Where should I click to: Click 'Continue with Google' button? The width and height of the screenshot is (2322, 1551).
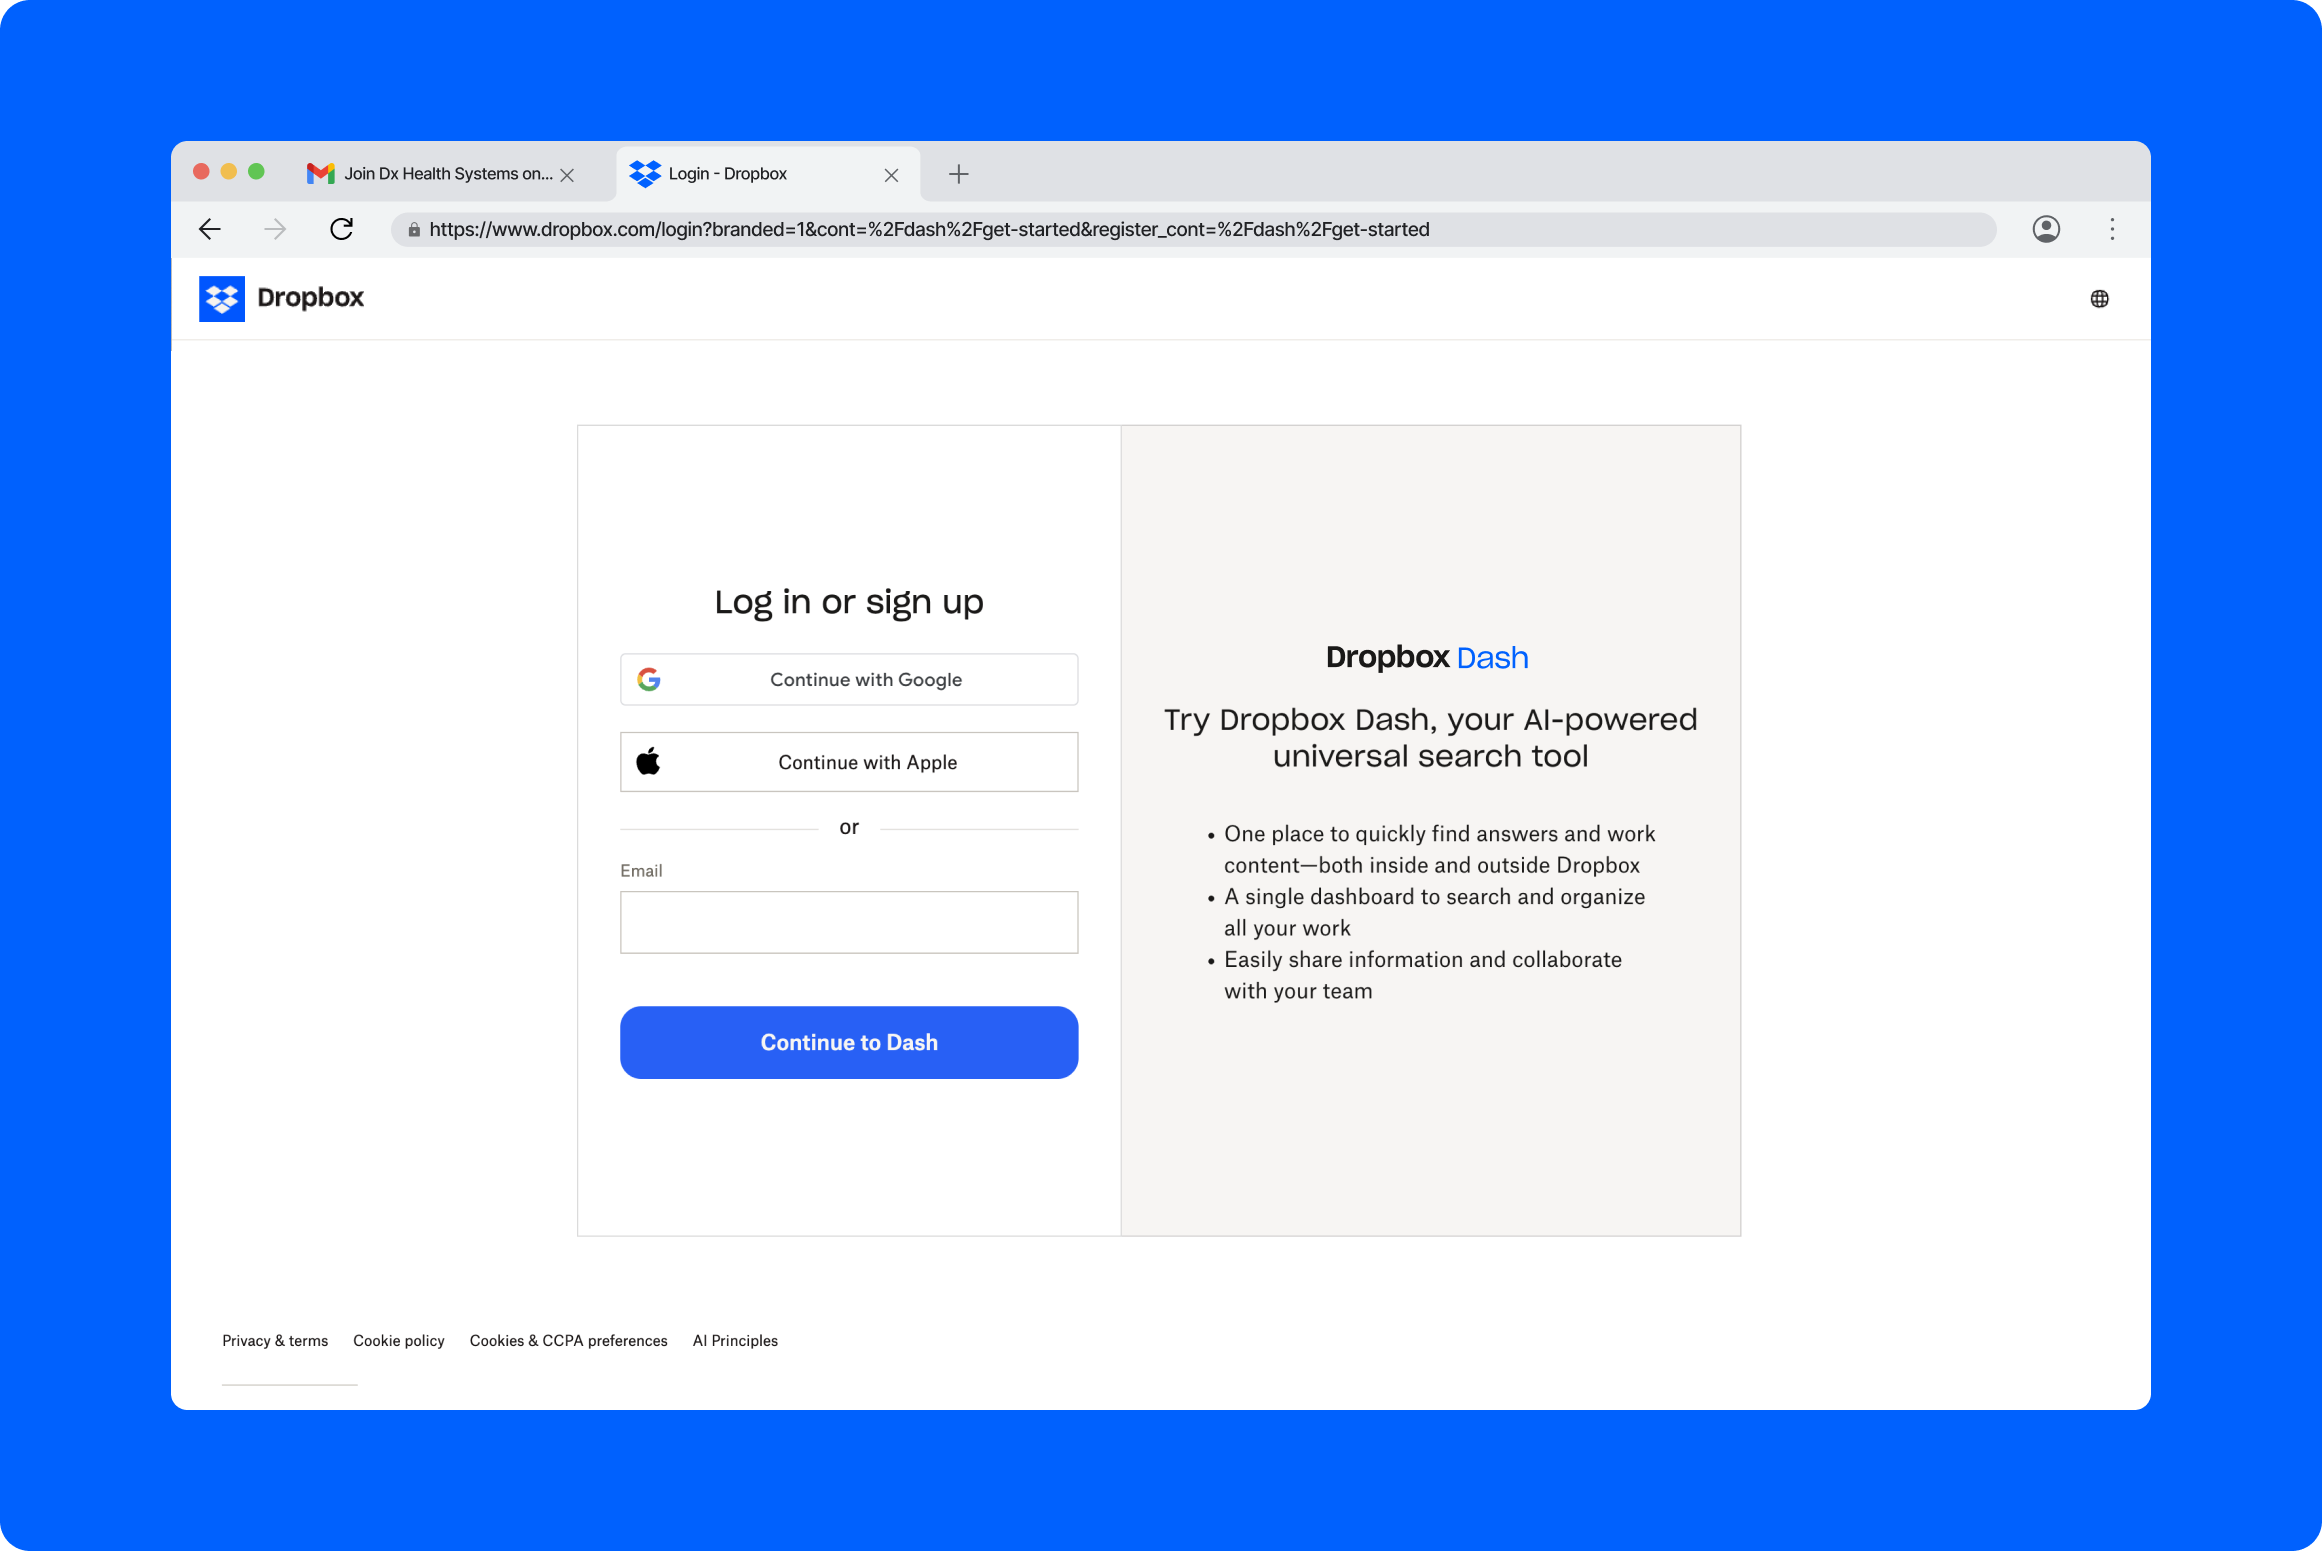point(850,679)
